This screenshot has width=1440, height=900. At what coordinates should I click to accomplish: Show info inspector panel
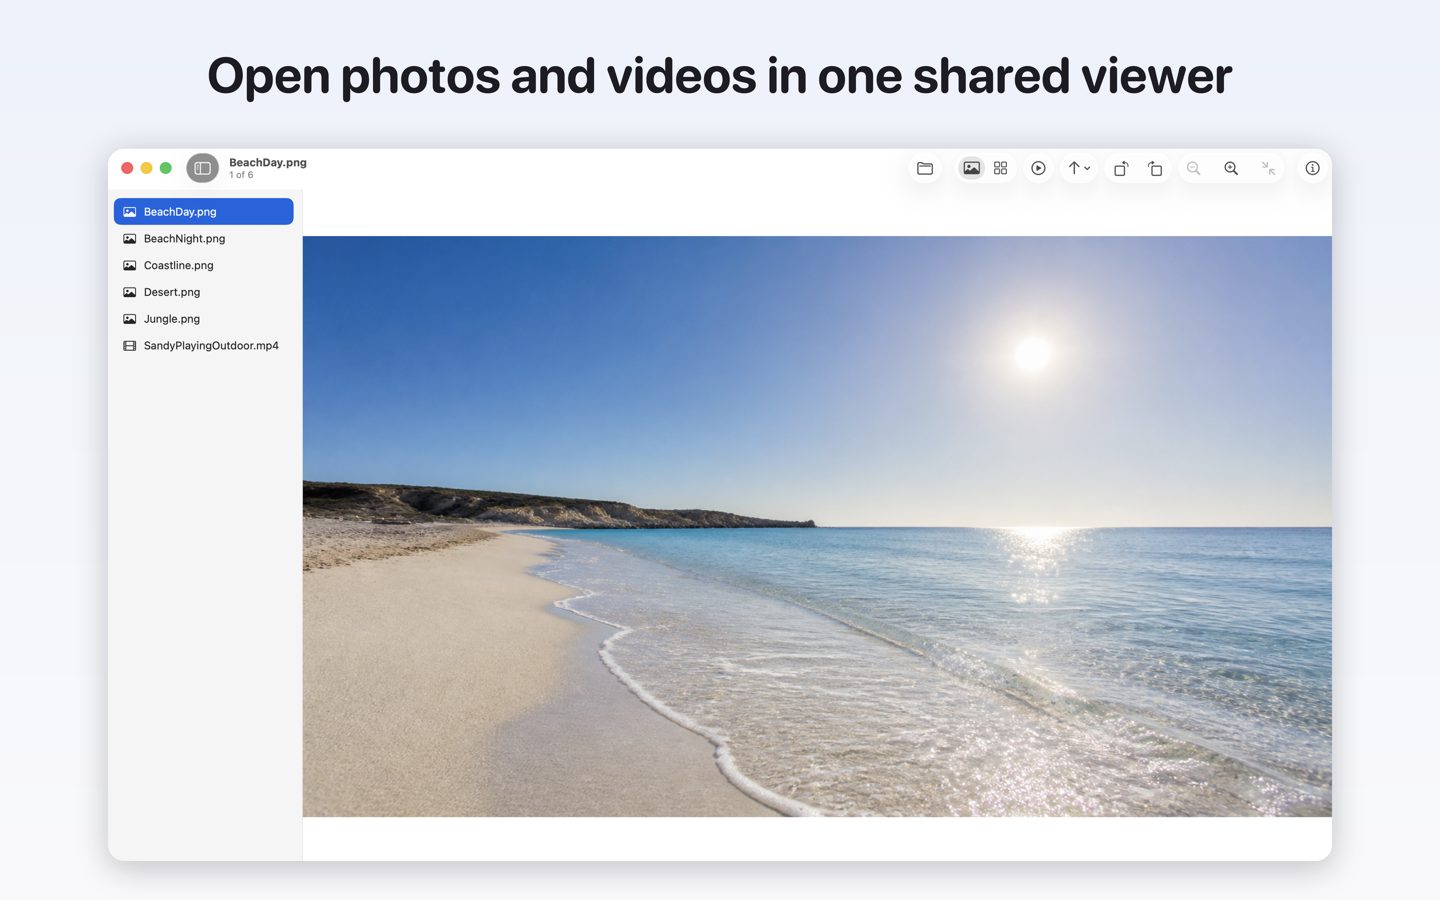tap(1312, 168)
